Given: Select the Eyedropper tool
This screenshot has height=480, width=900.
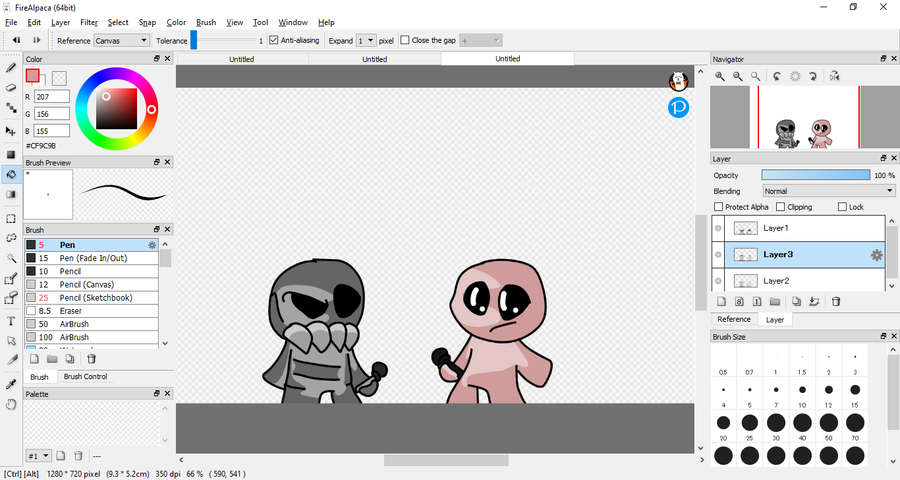Looking at the screenshot, I should pyautogui.click(x=11, y=385).
